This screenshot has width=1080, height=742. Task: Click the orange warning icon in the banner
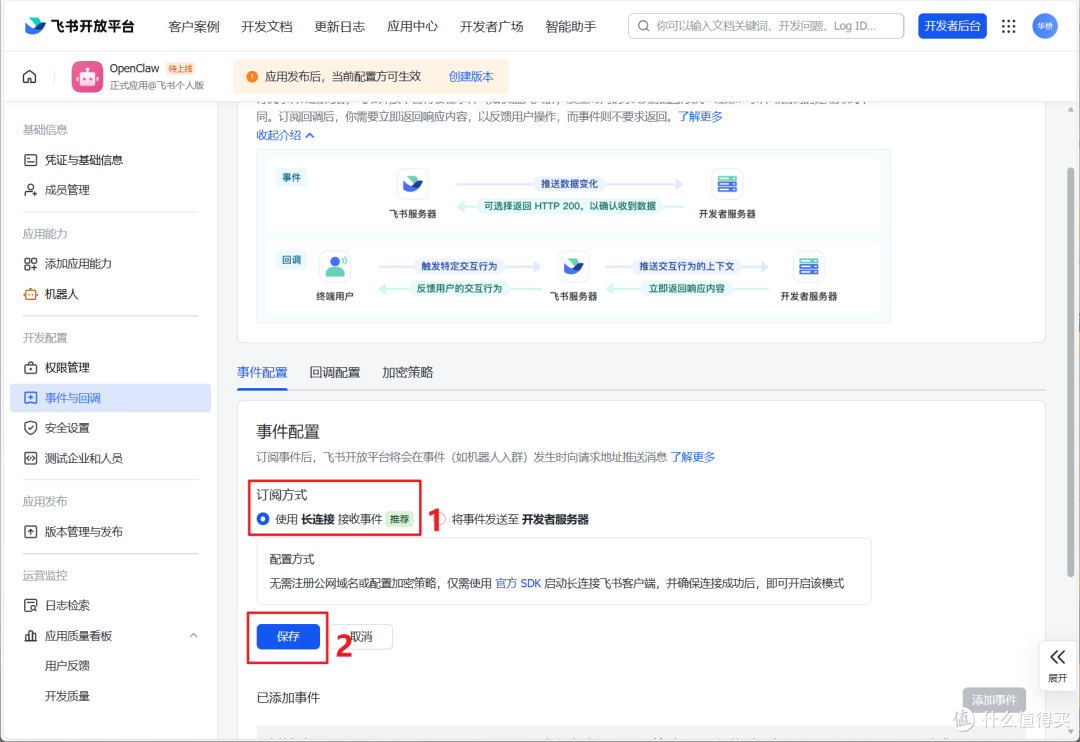(x=252, y=76)
